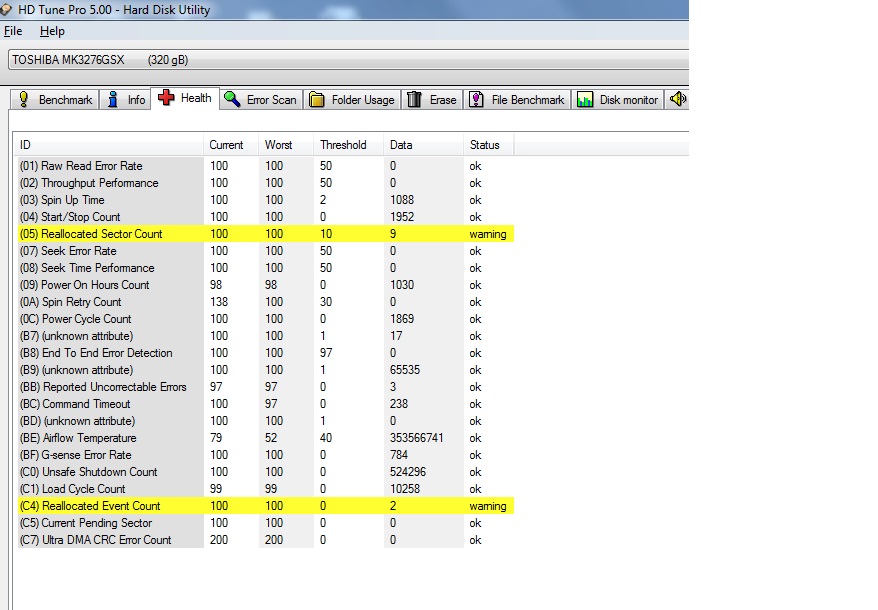878x610 pixels.
Task: Select the (BD) unknown attribute row
Action: 266,421
